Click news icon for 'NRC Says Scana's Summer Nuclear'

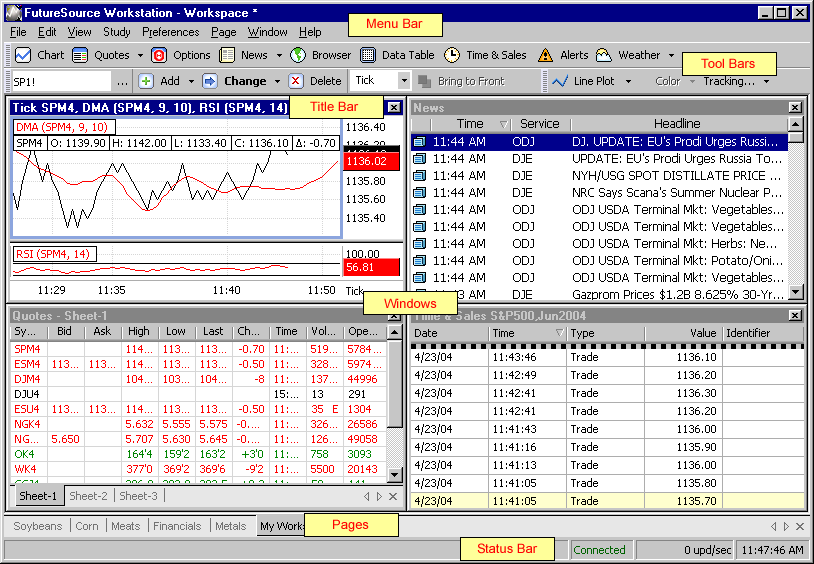pos(419,193)
